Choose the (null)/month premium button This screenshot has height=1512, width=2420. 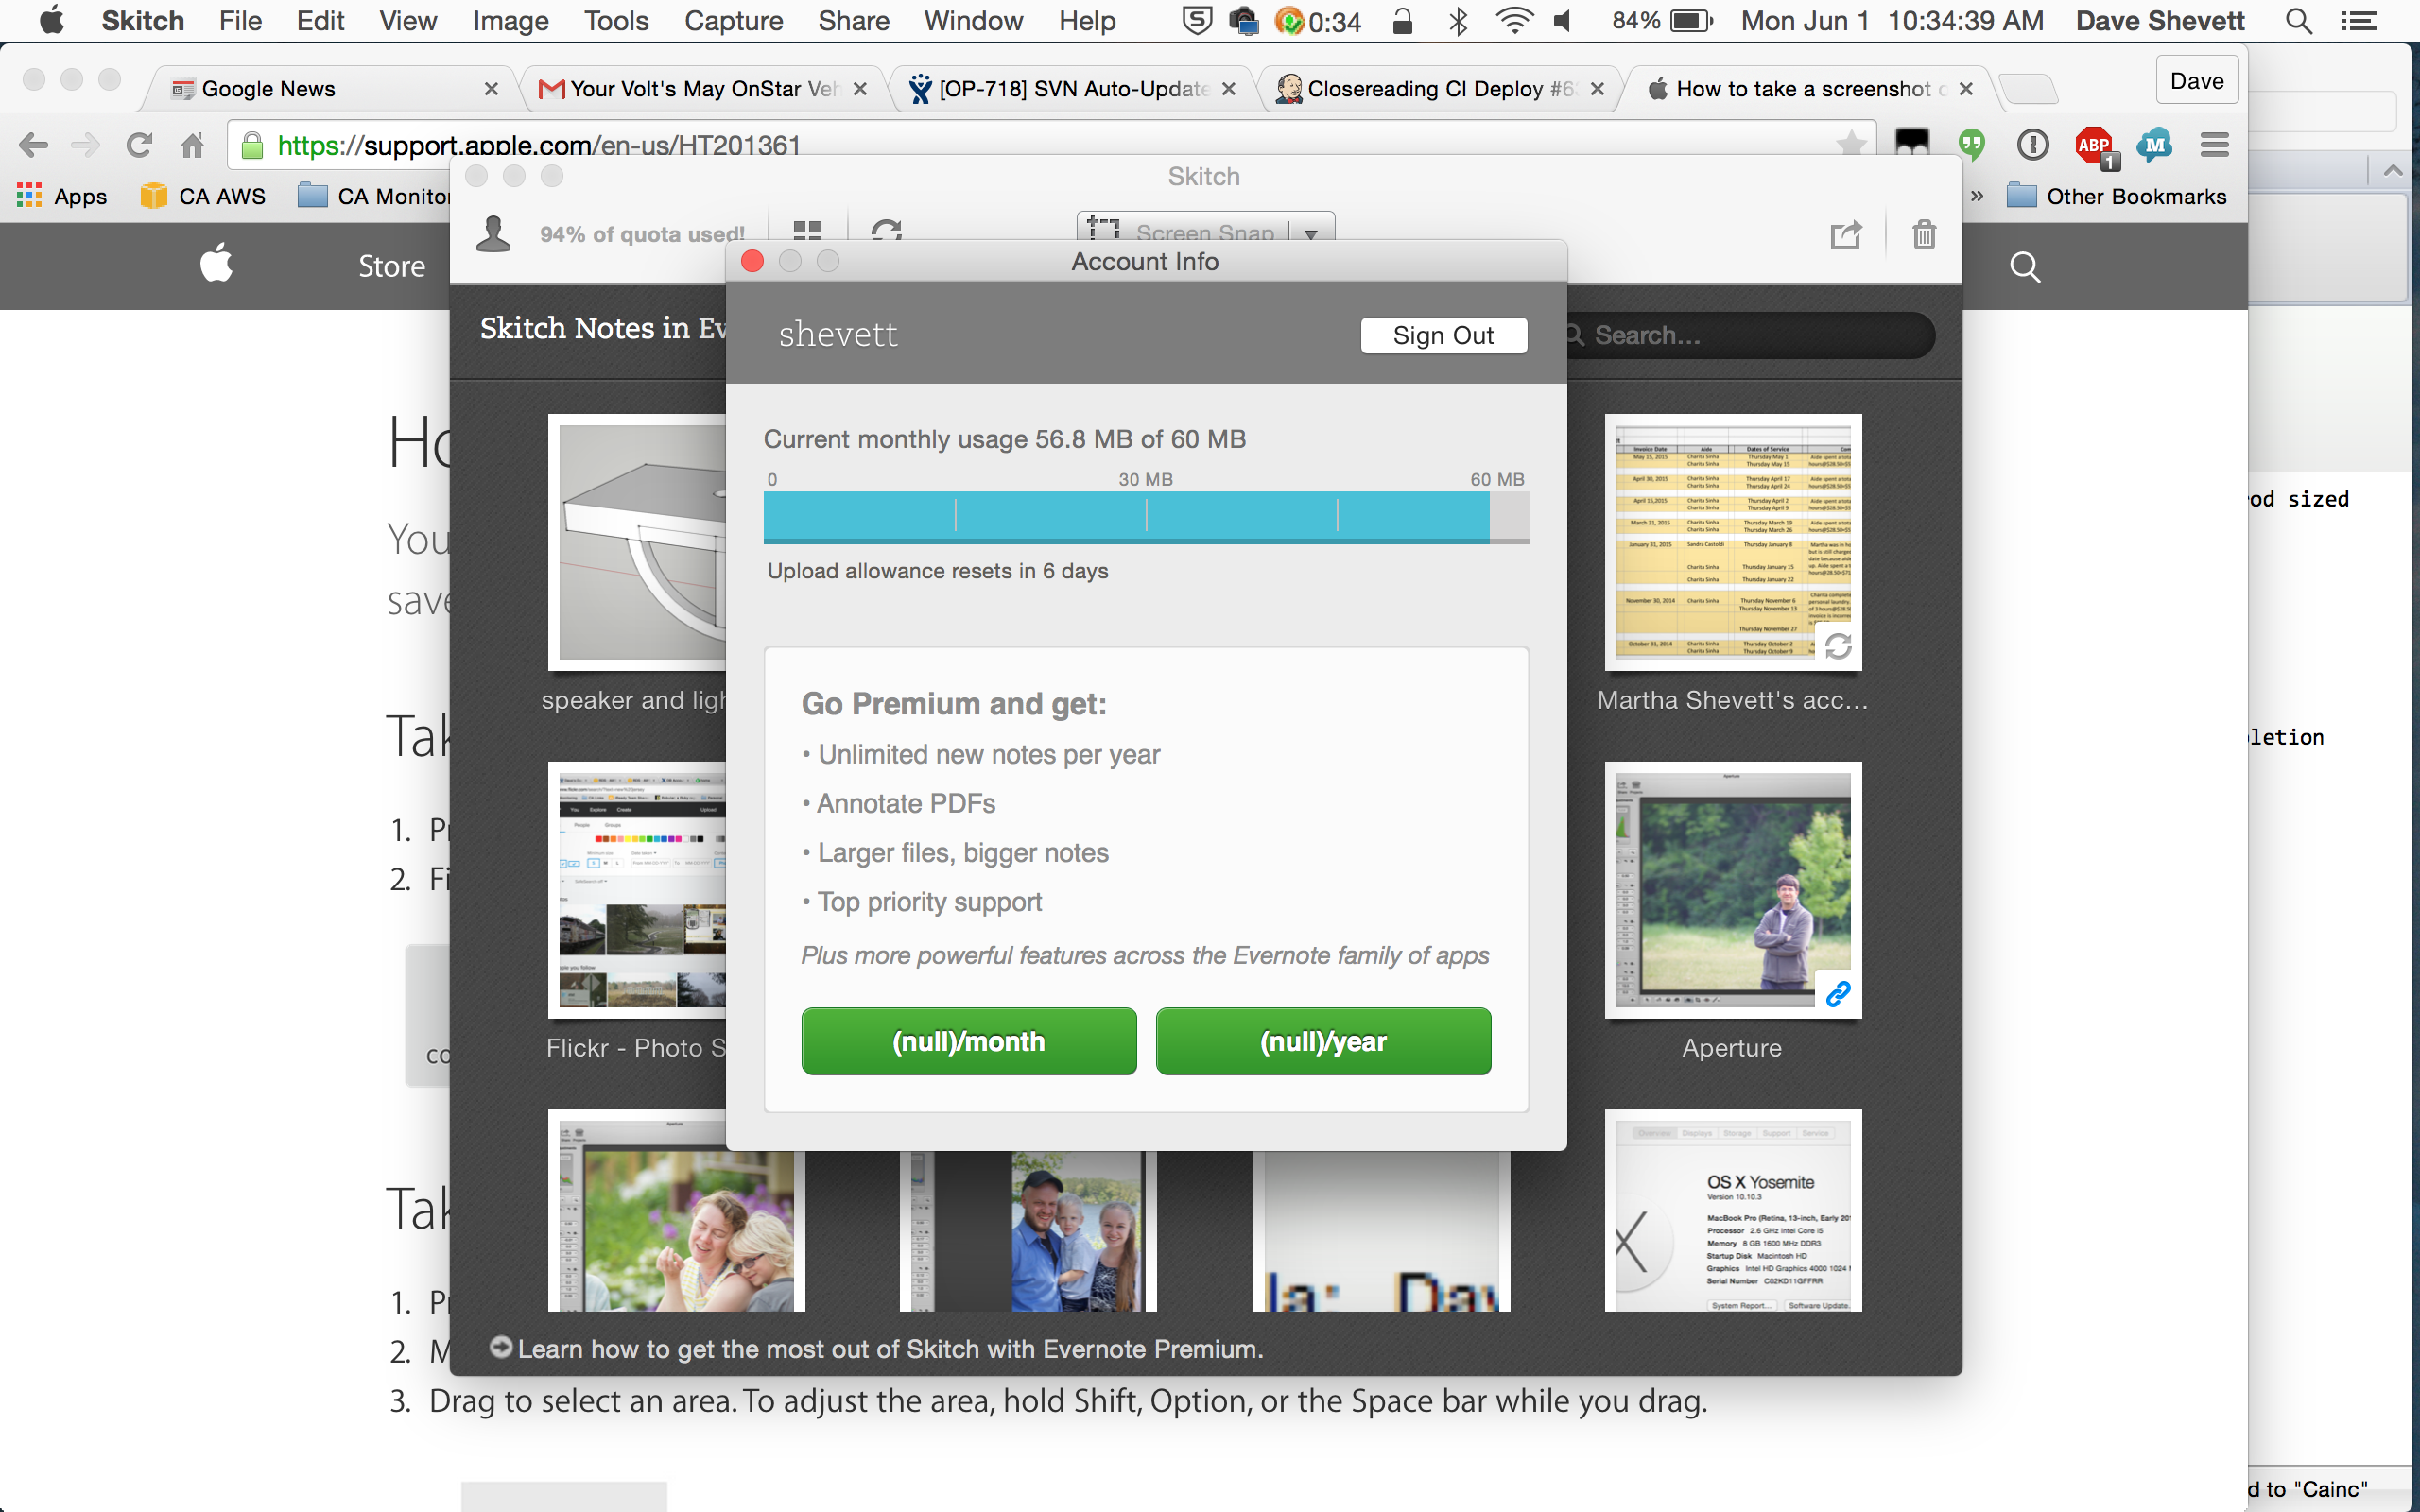click(x=968, y=1041)
